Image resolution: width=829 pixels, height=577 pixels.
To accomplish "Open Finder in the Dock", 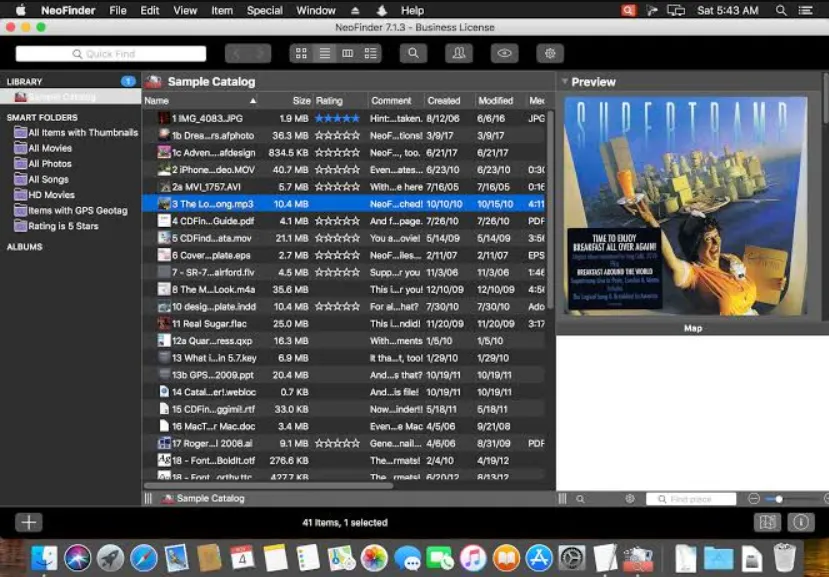I will click(x=44, y=558).
